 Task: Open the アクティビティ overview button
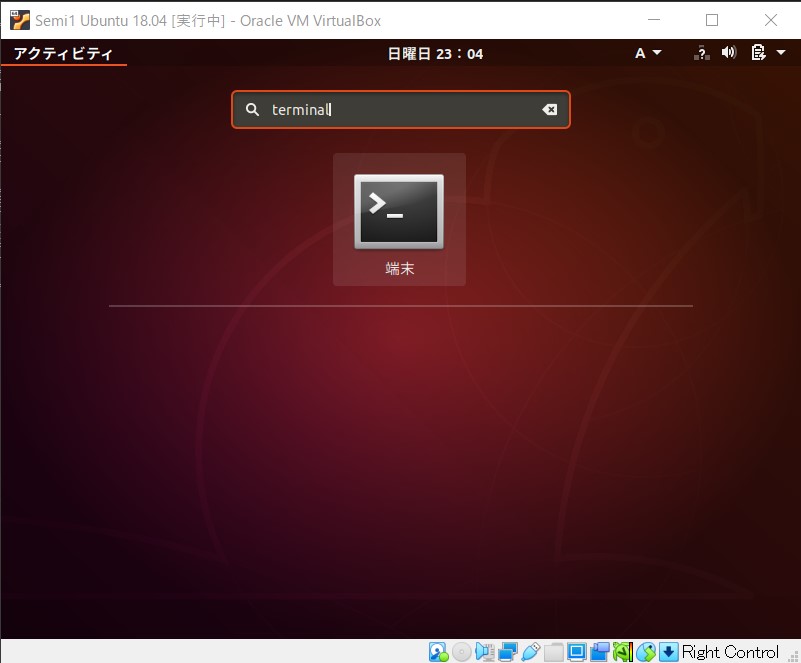point(63,53)
